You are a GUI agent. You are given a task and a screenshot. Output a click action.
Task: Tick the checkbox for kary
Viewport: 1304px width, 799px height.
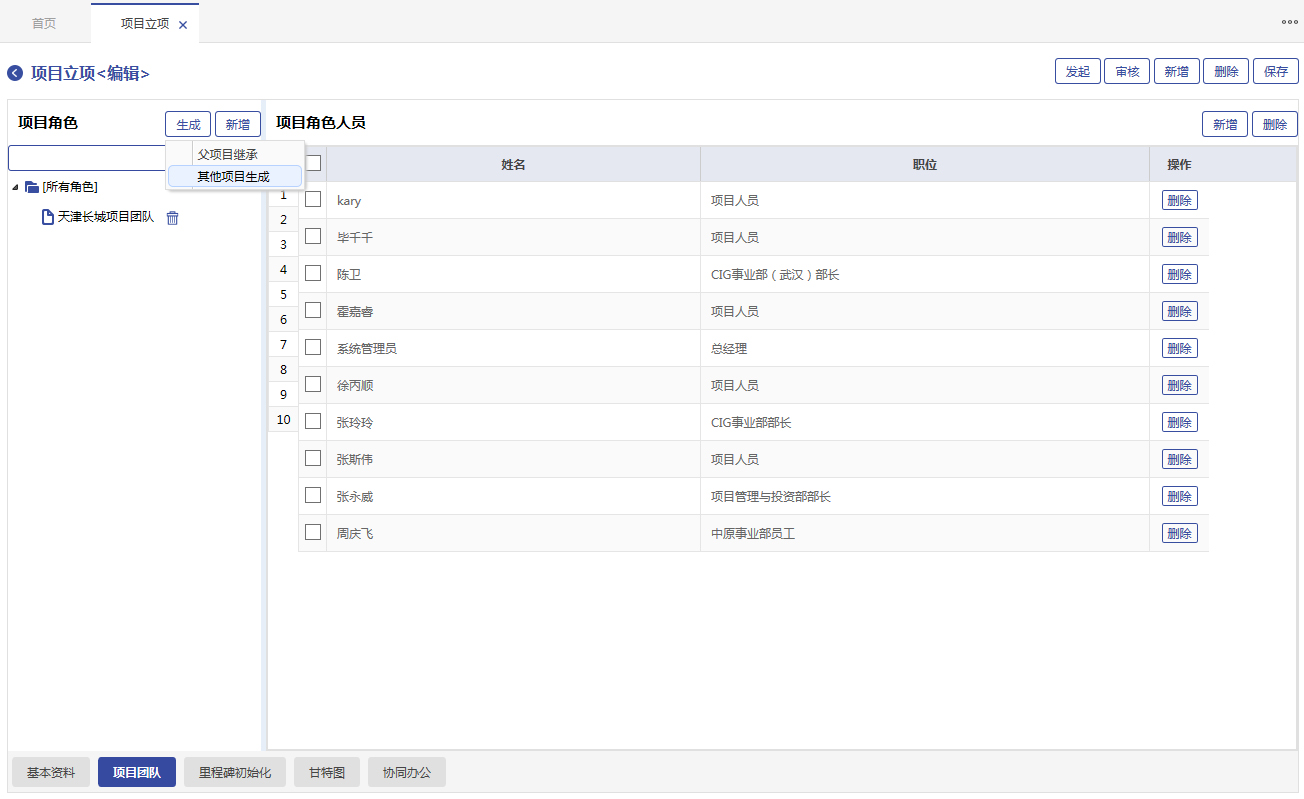(313, 199)
